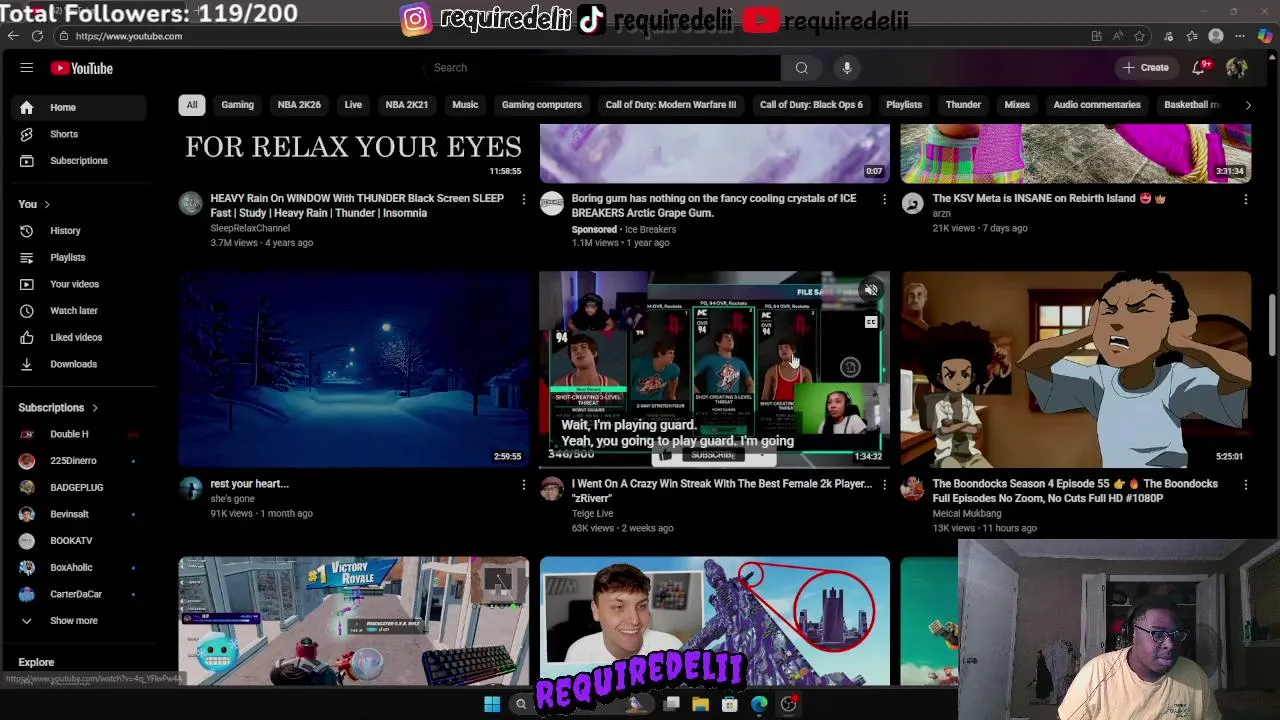Open the Meical Mukbang channel link
This screenshot has width=1280, height=720.
click(966, 514)
